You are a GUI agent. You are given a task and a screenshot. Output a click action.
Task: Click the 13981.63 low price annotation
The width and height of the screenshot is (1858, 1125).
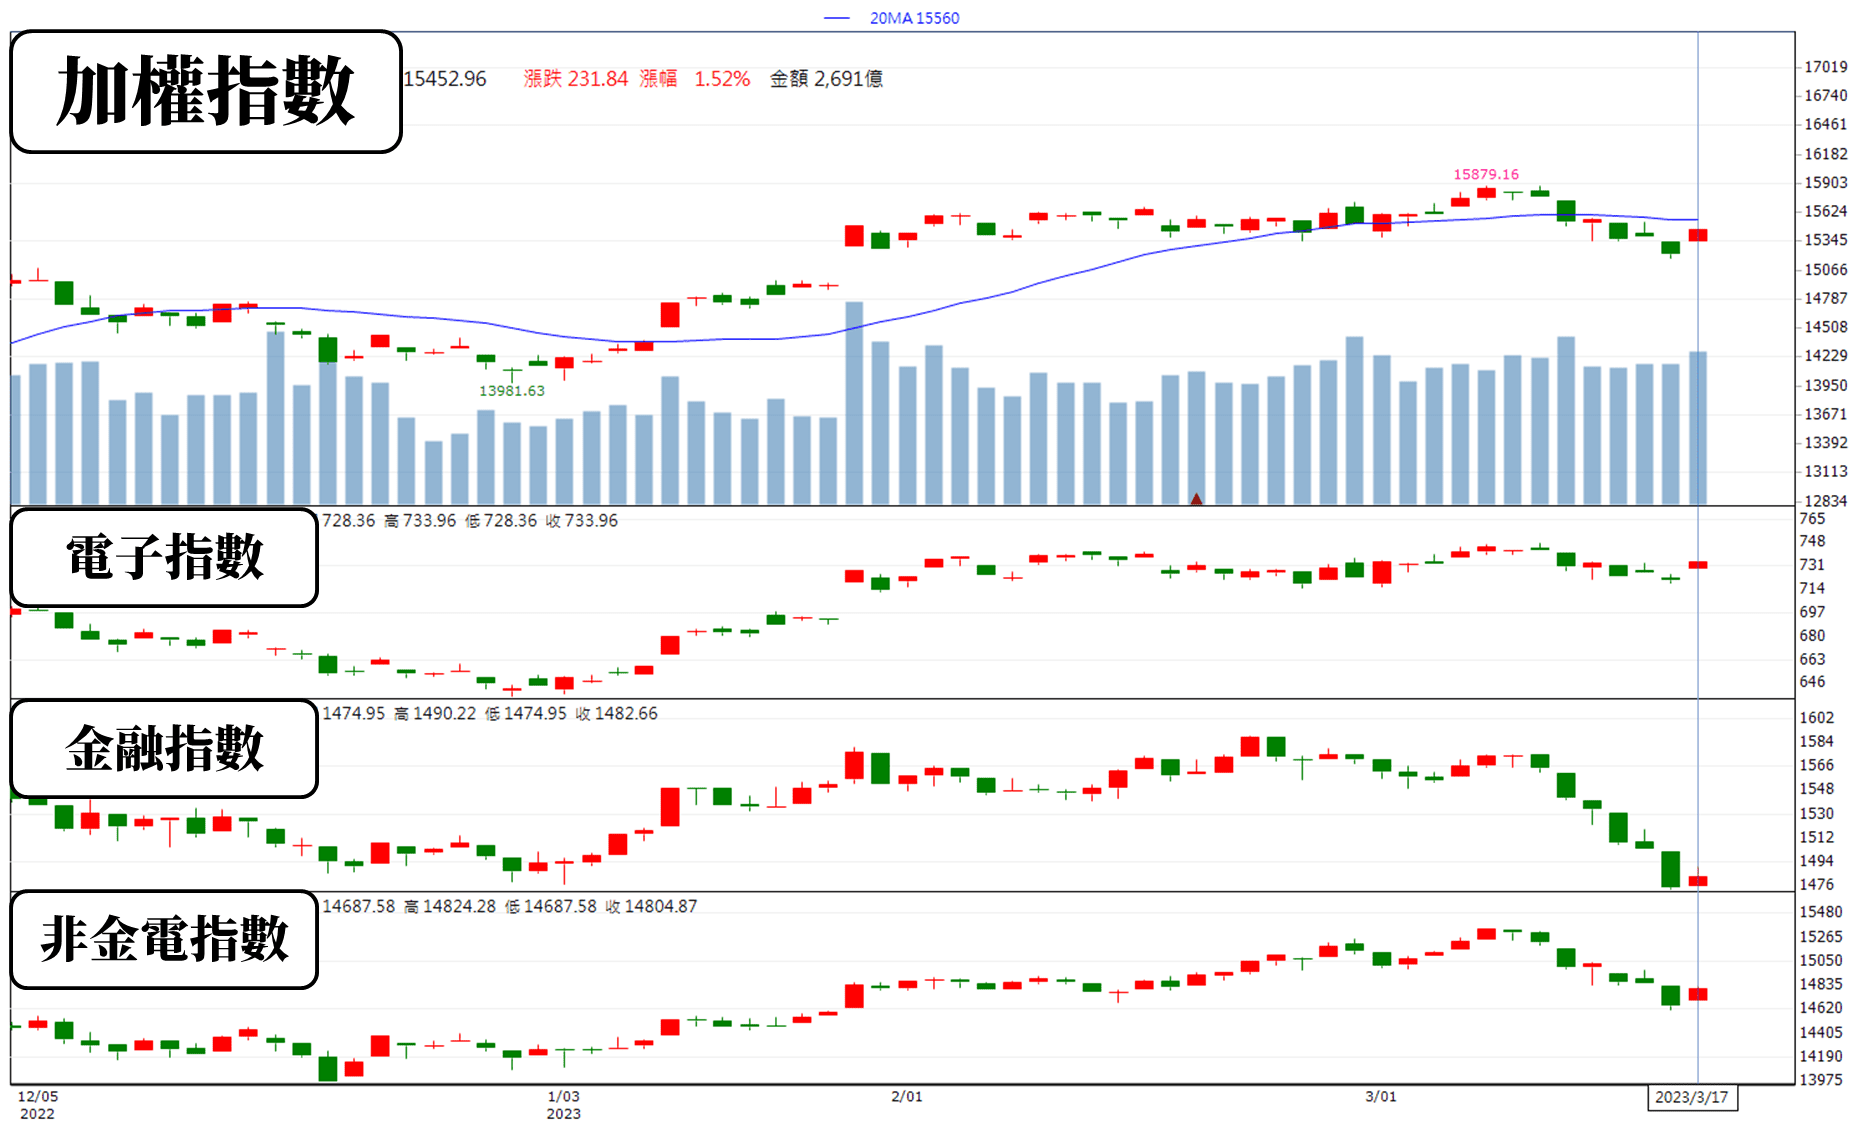(512, 391)
